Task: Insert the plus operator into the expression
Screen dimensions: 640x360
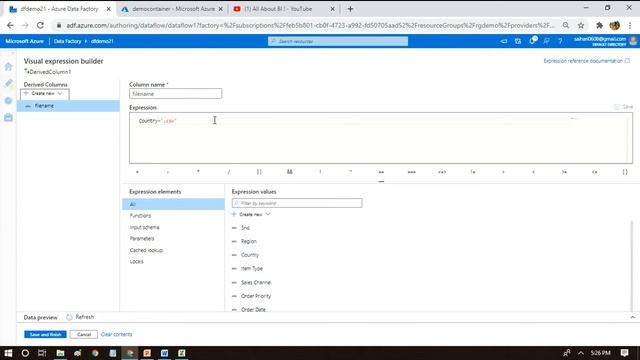Action: (137, 172)
